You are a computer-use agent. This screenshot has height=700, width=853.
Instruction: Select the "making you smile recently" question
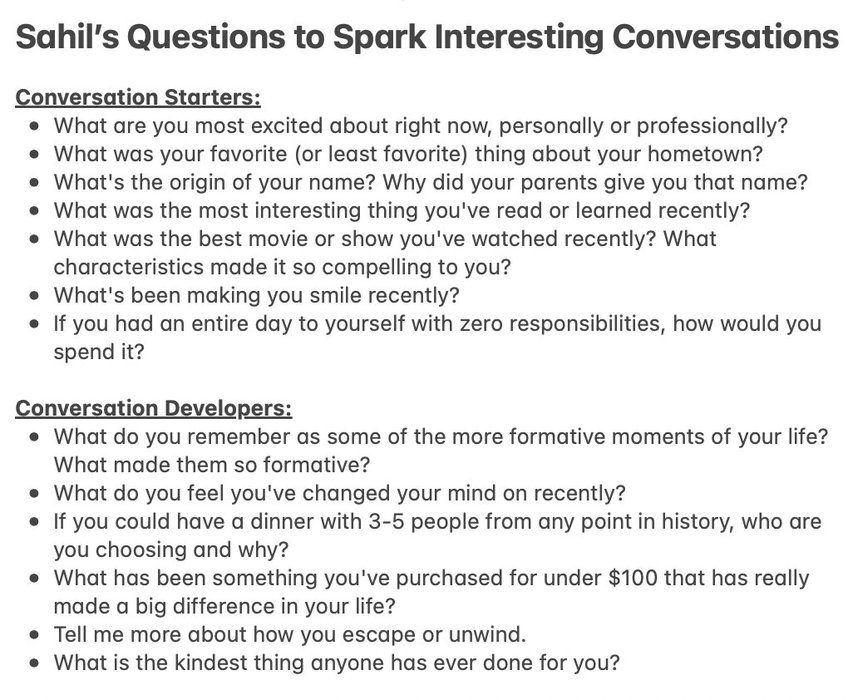click(256, 296)
